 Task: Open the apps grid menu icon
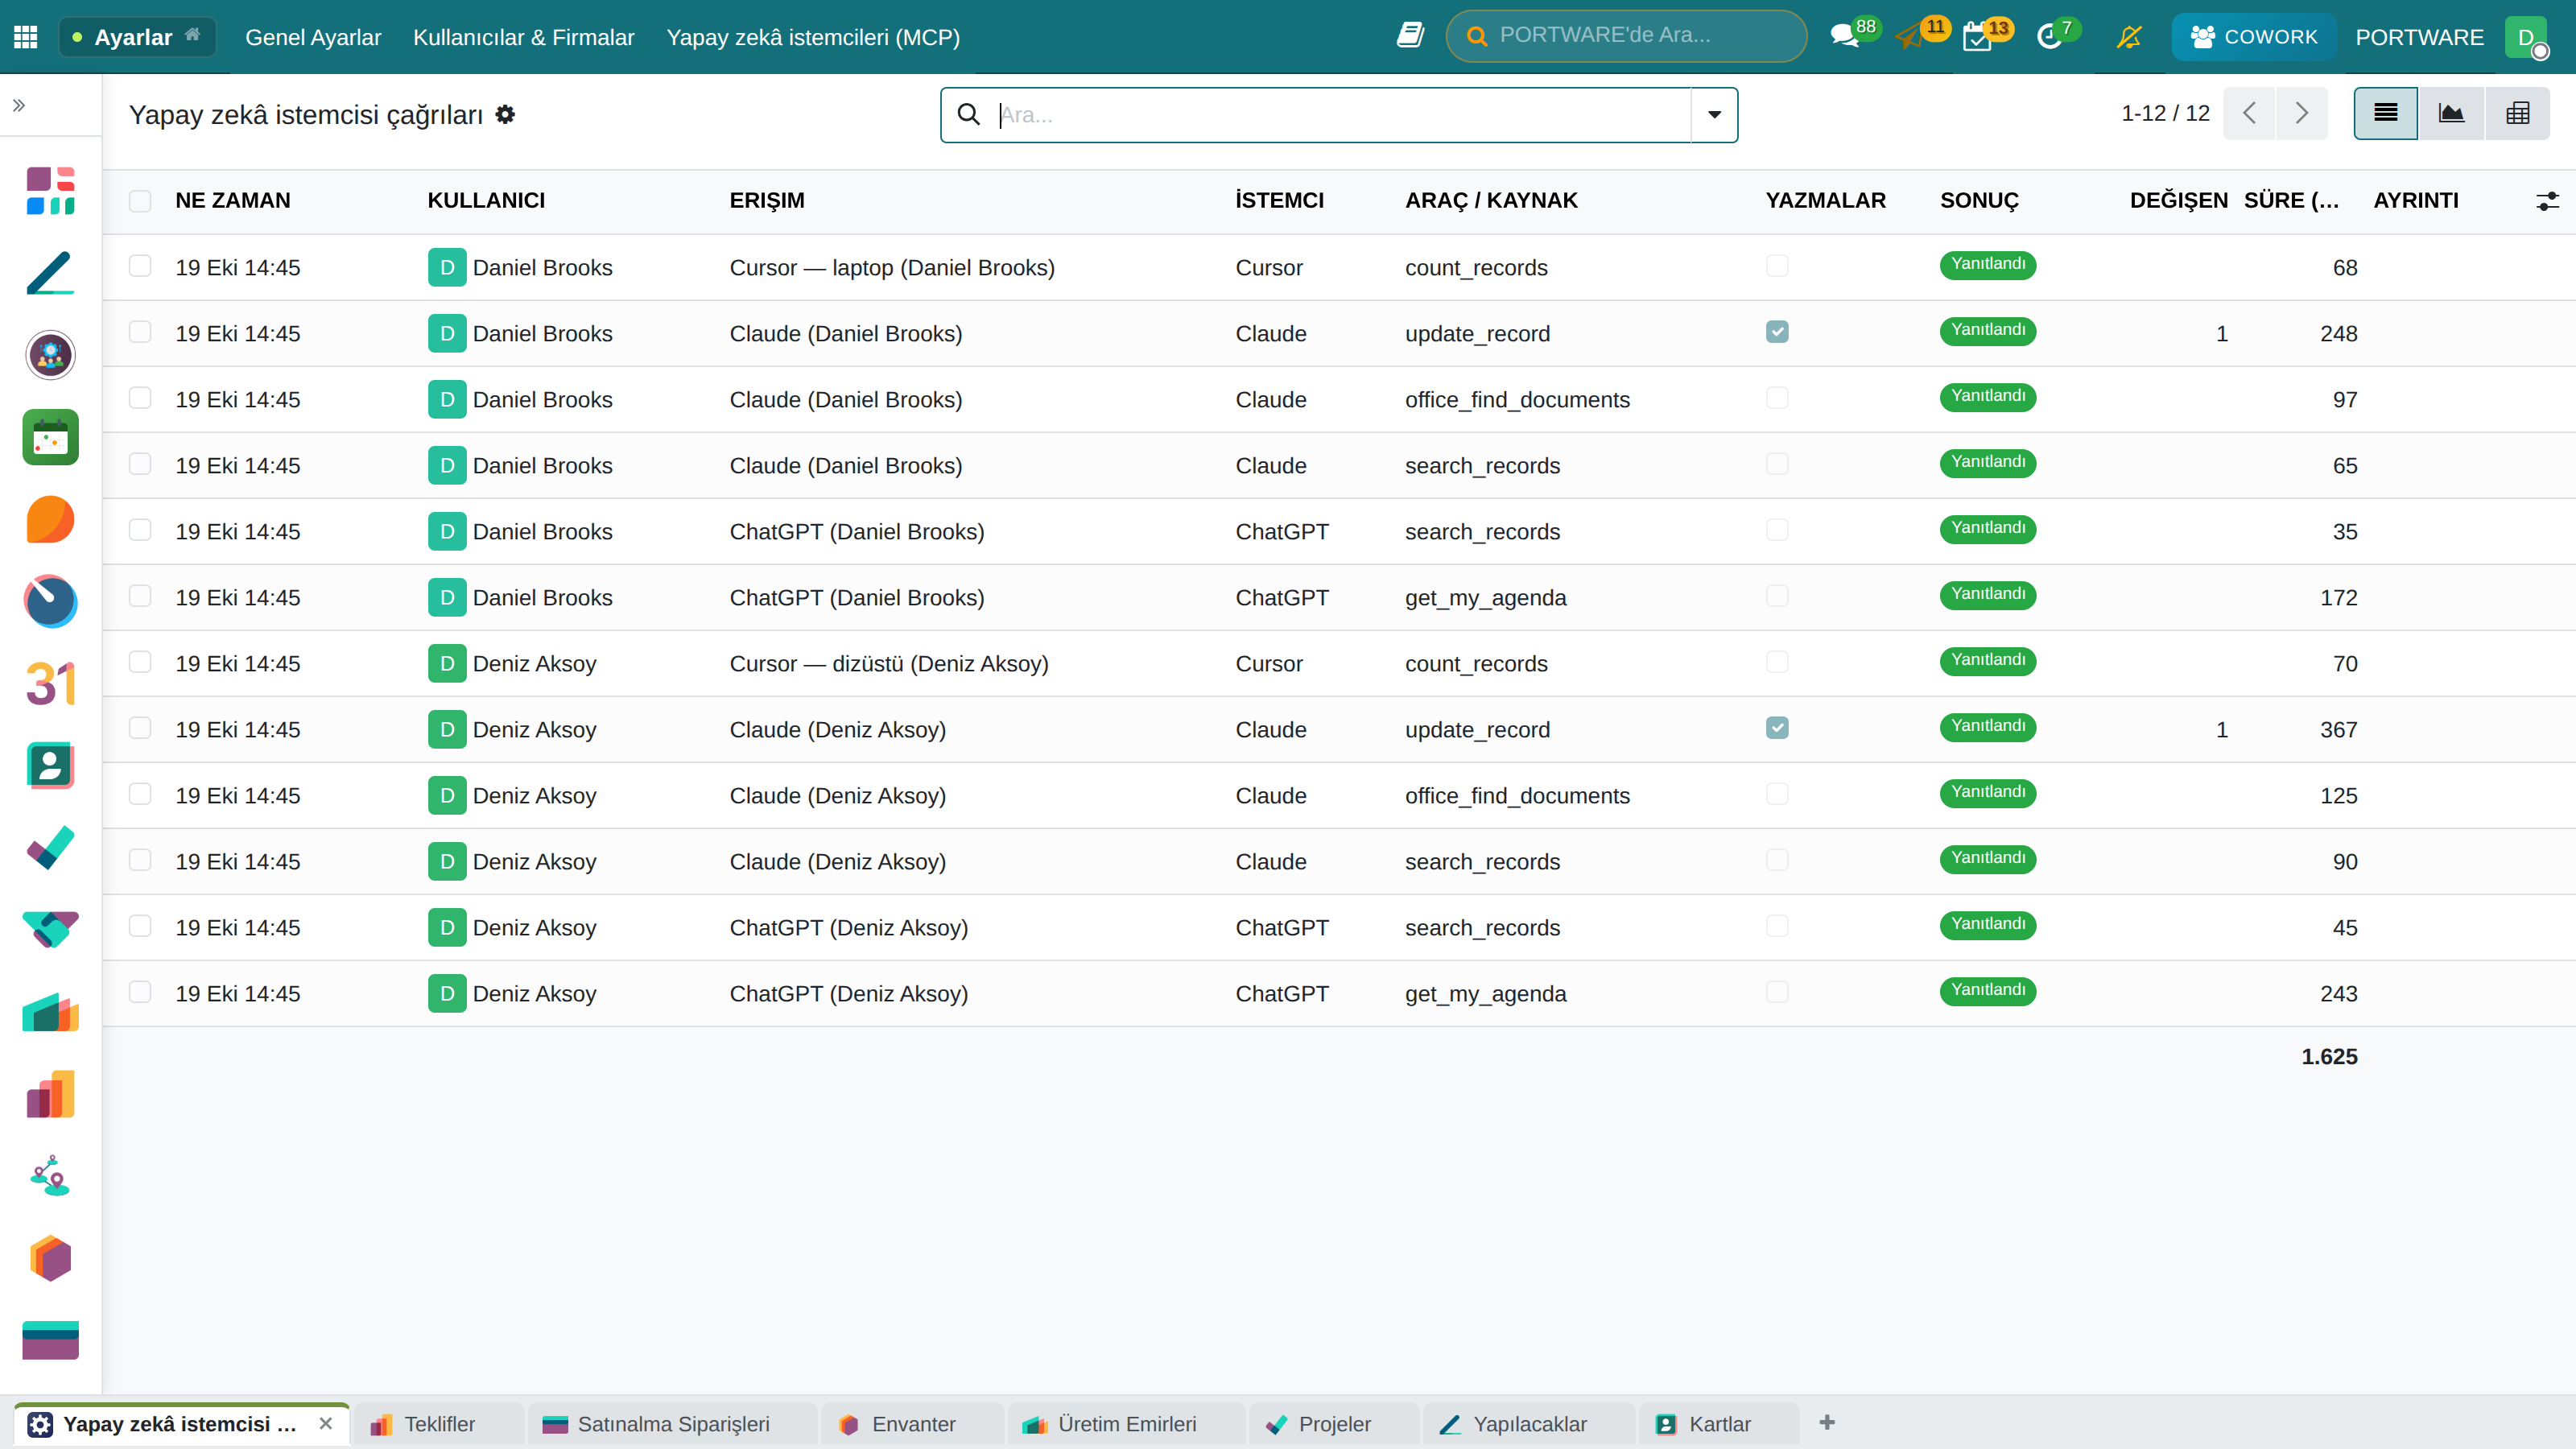click(26, 37)
